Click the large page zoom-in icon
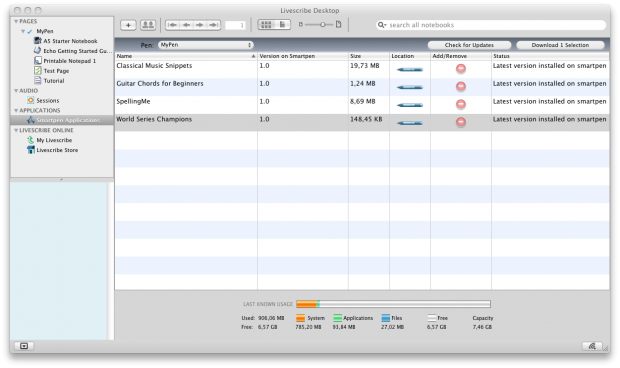The image size is (620, 368). (338, 25)
